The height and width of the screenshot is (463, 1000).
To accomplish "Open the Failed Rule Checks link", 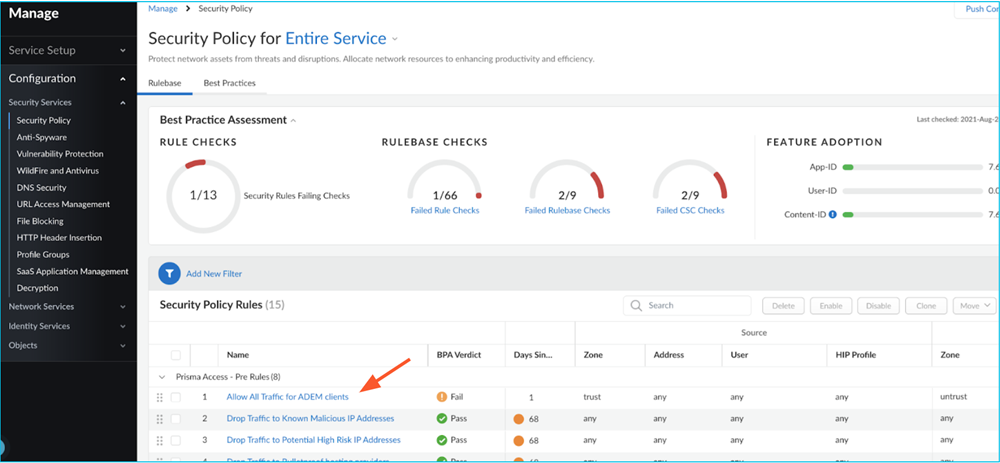I will [x=445, y=210].
